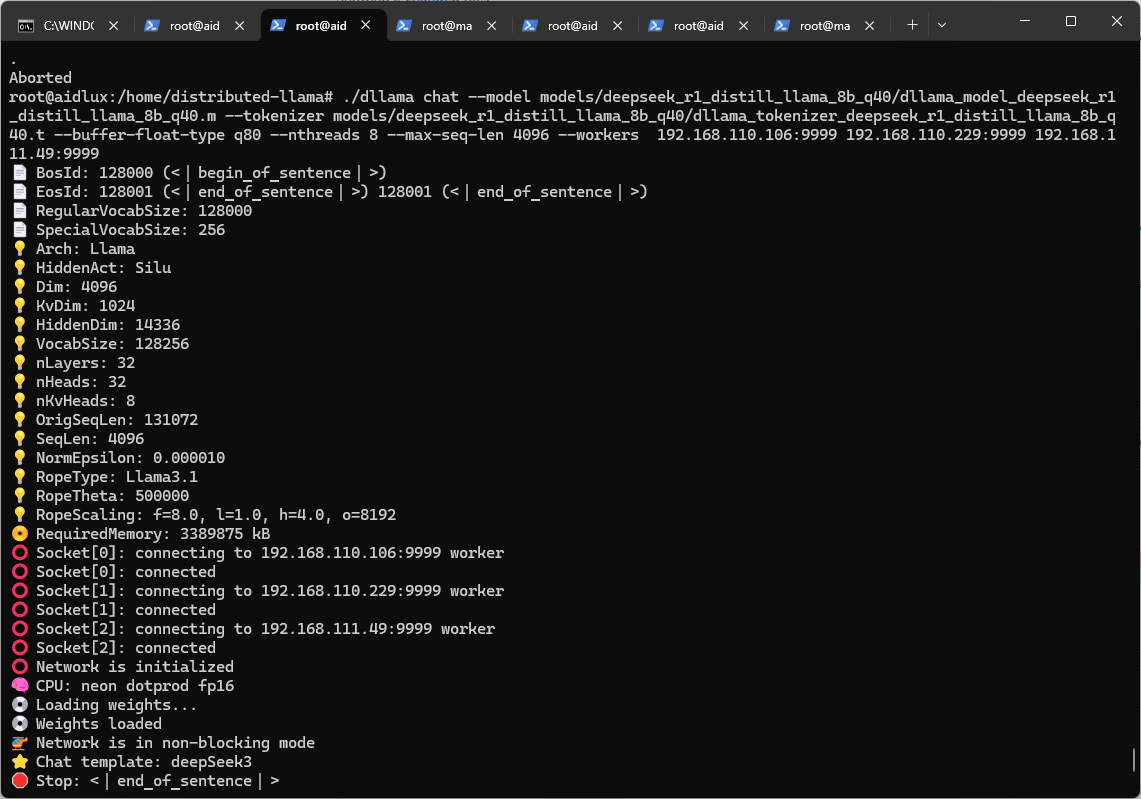Click the 'NormEpsilon: 0.000010' text
1141x799 pixels.
pyautogui.click(x=130, y=457)
